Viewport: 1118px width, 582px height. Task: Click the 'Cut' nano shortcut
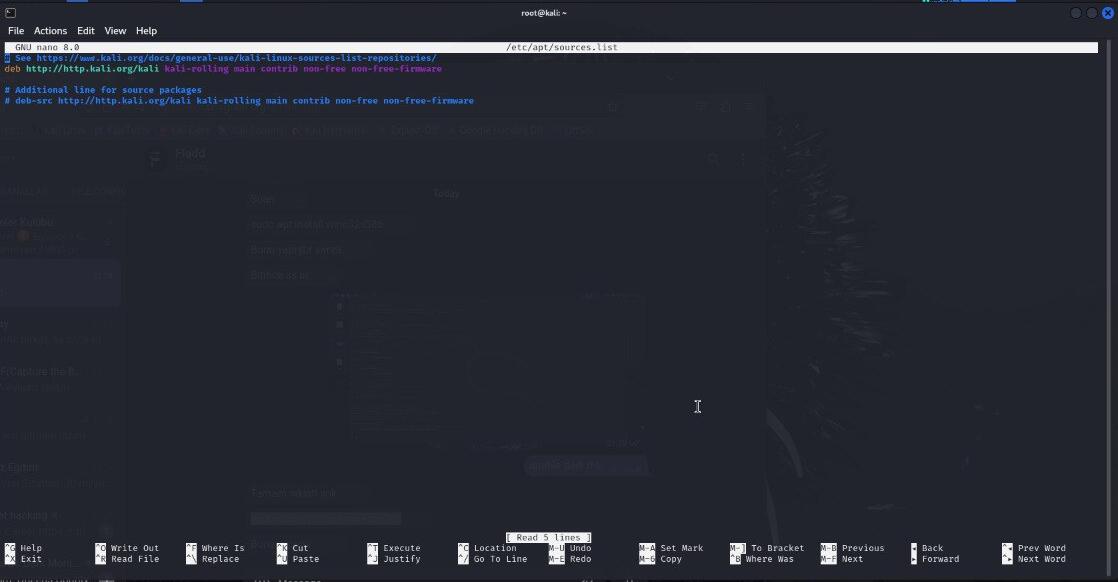pos(300,548)
